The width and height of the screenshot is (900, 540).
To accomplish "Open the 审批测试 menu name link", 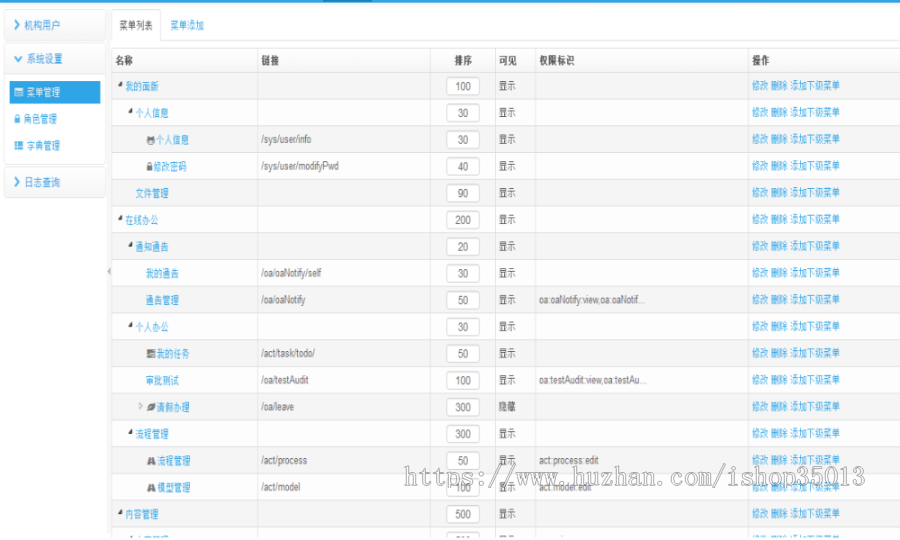I will (x=162, y=380).
